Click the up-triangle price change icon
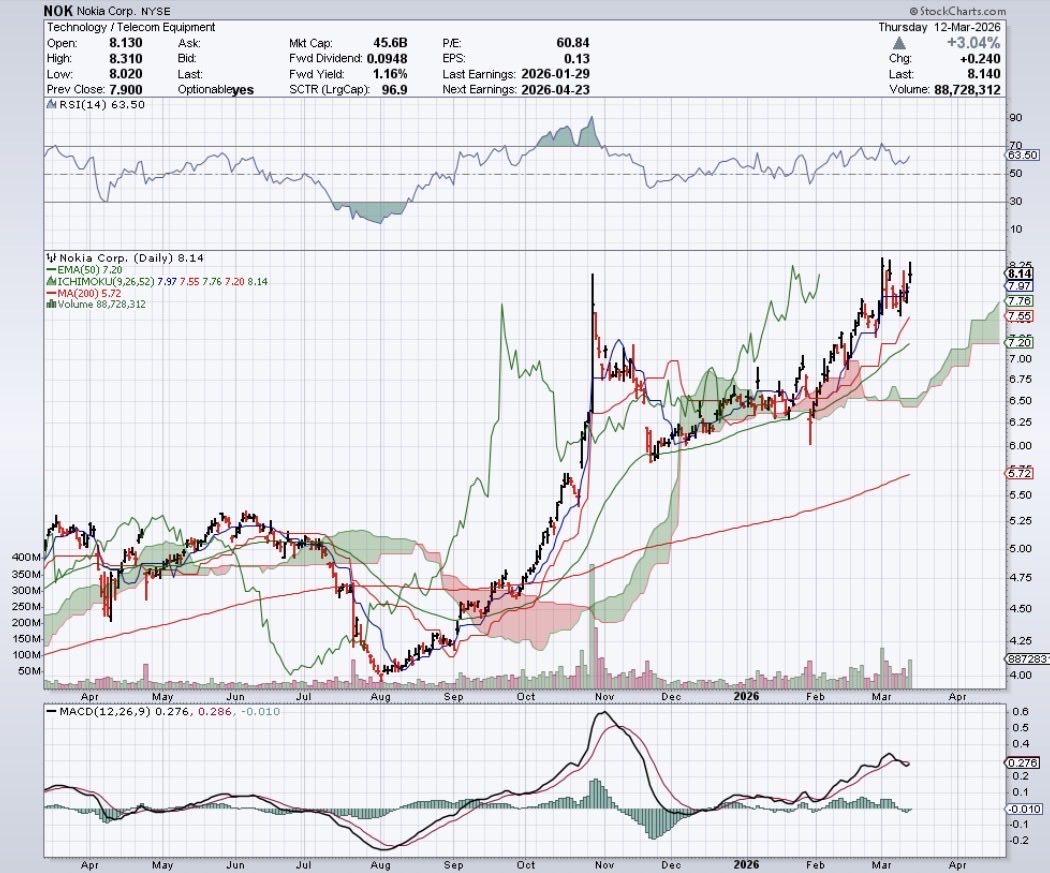 [x=899, y=43]
